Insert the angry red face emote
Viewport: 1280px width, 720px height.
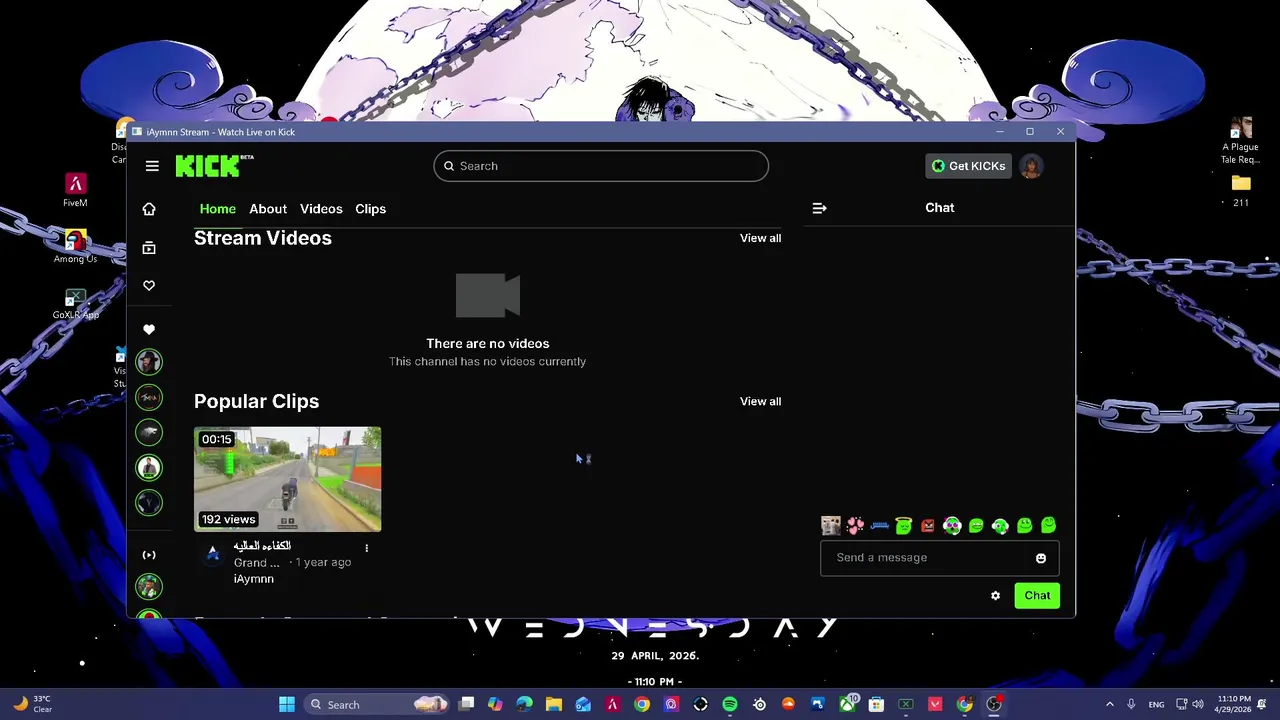tap(928, 525)
